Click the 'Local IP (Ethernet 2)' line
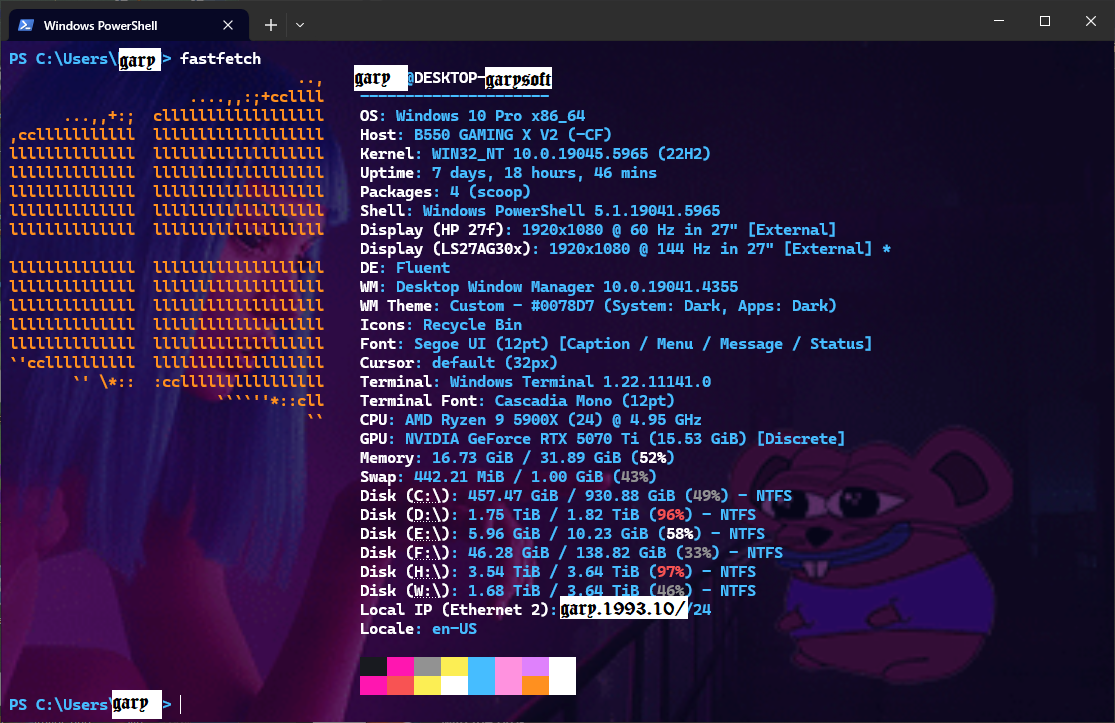Screen dimensions: 1115x723 click(x=535, y=610)
